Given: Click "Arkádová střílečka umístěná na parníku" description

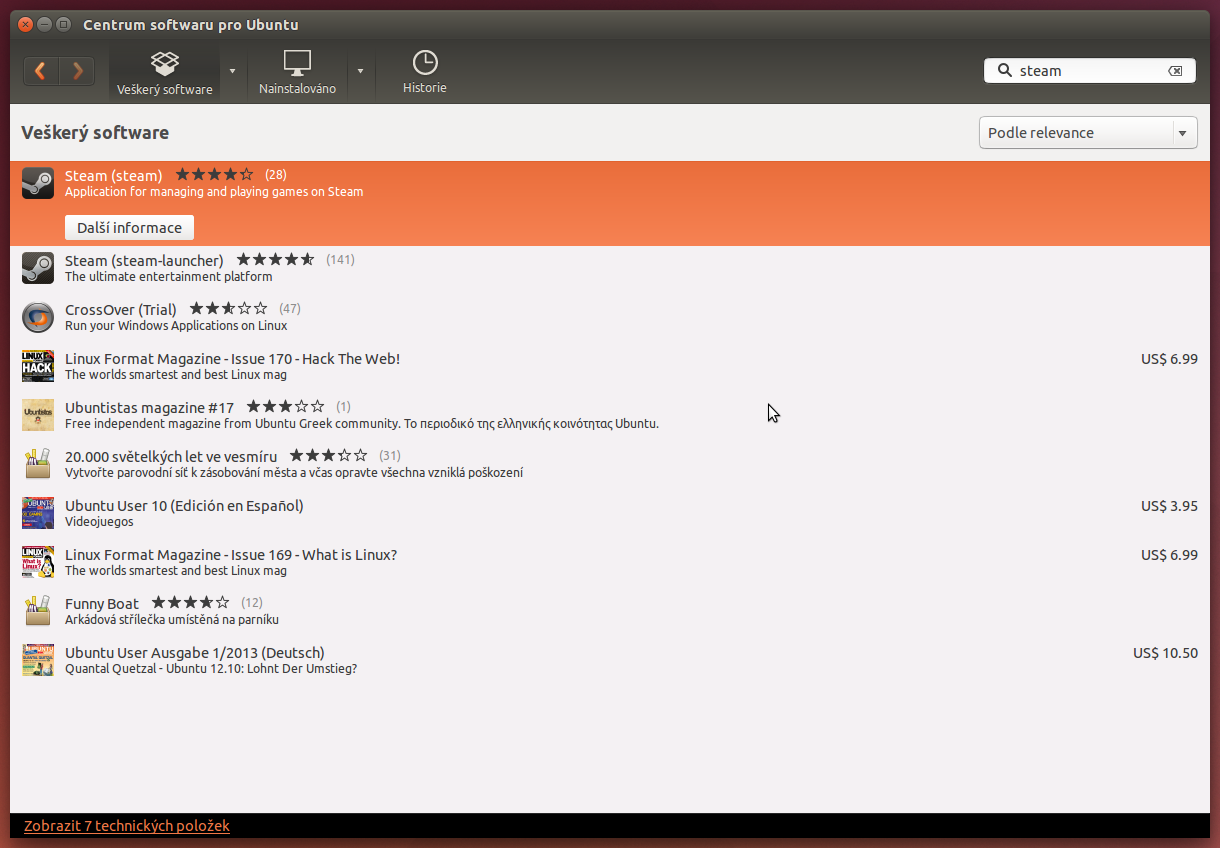Looking at the screenshot, I should click(172, 620).
